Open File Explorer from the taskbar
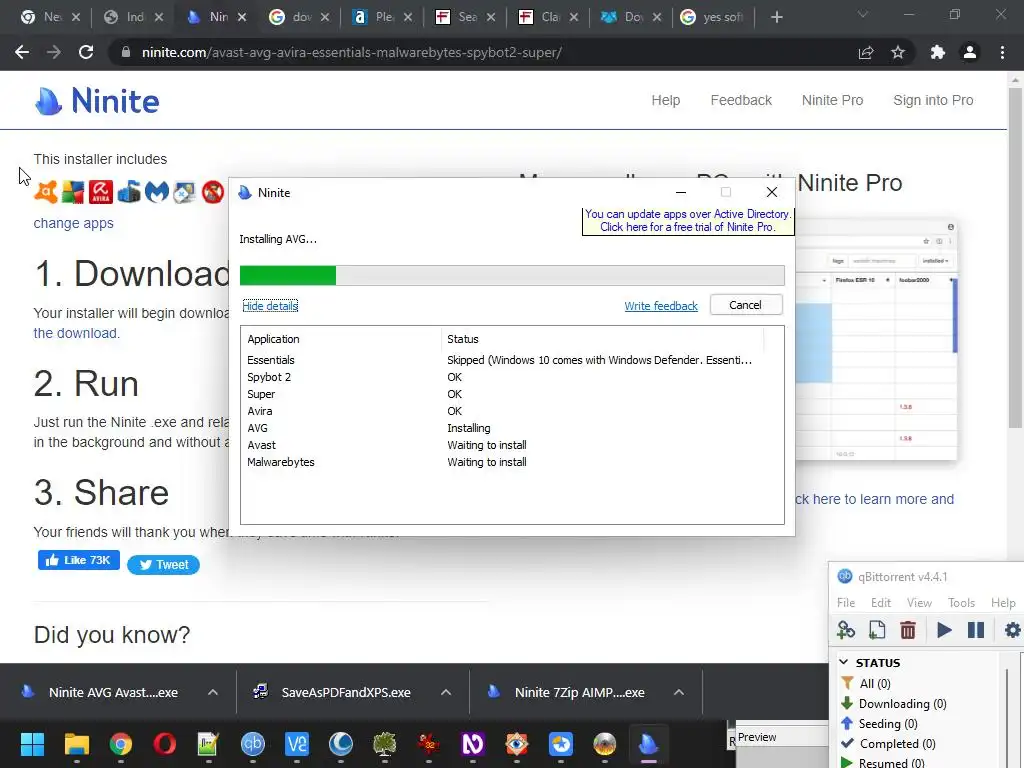Image resolution: width=1024 pixels, height=768 pixels. point(76,744)
